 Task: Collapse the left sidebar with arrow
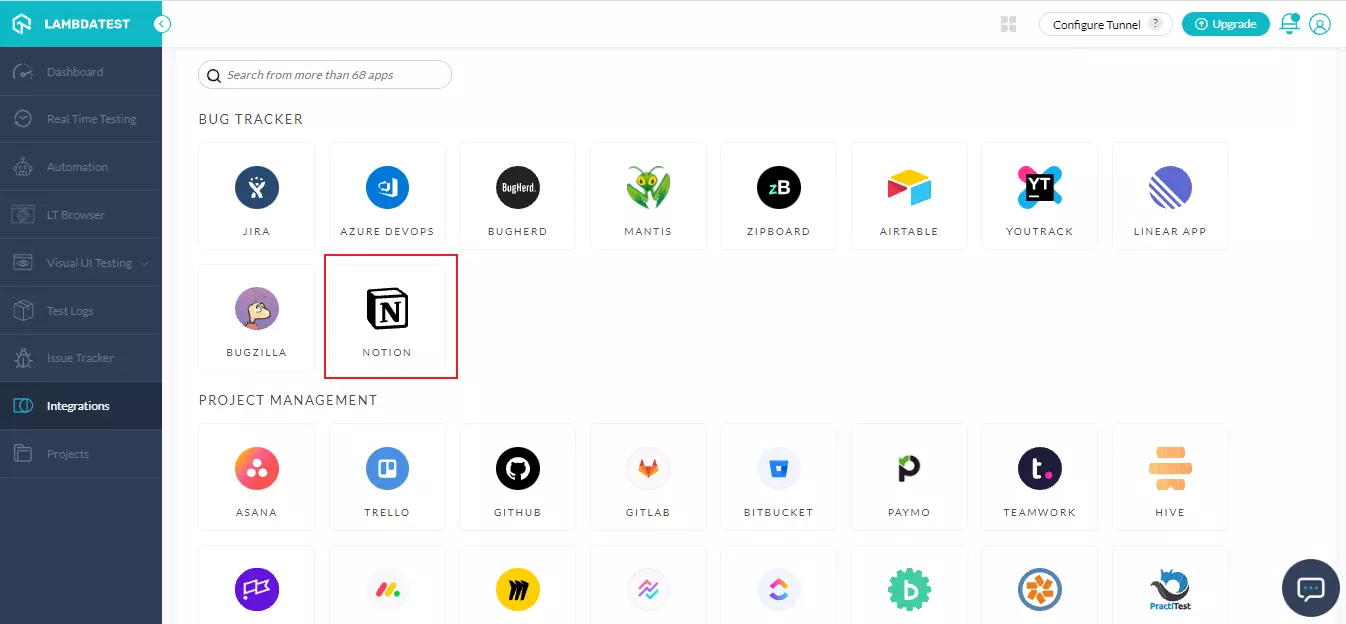162,24
